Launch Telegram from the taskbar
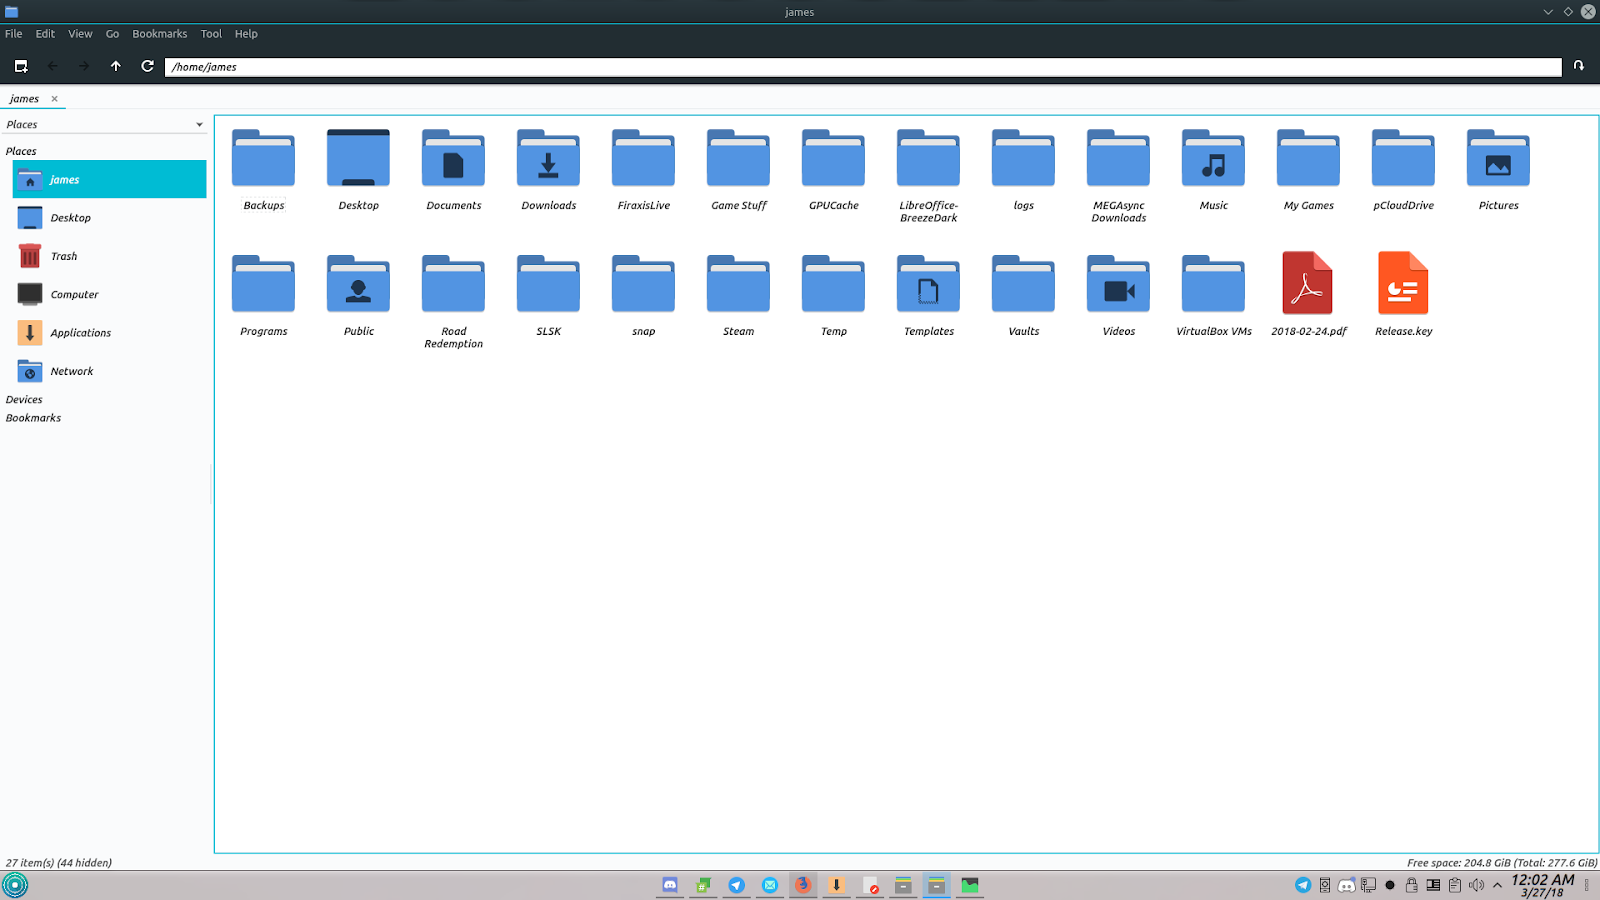Image resolution: width=1600 pixels, height=900 pixels. pyautogui.click(x=736, y=885)
